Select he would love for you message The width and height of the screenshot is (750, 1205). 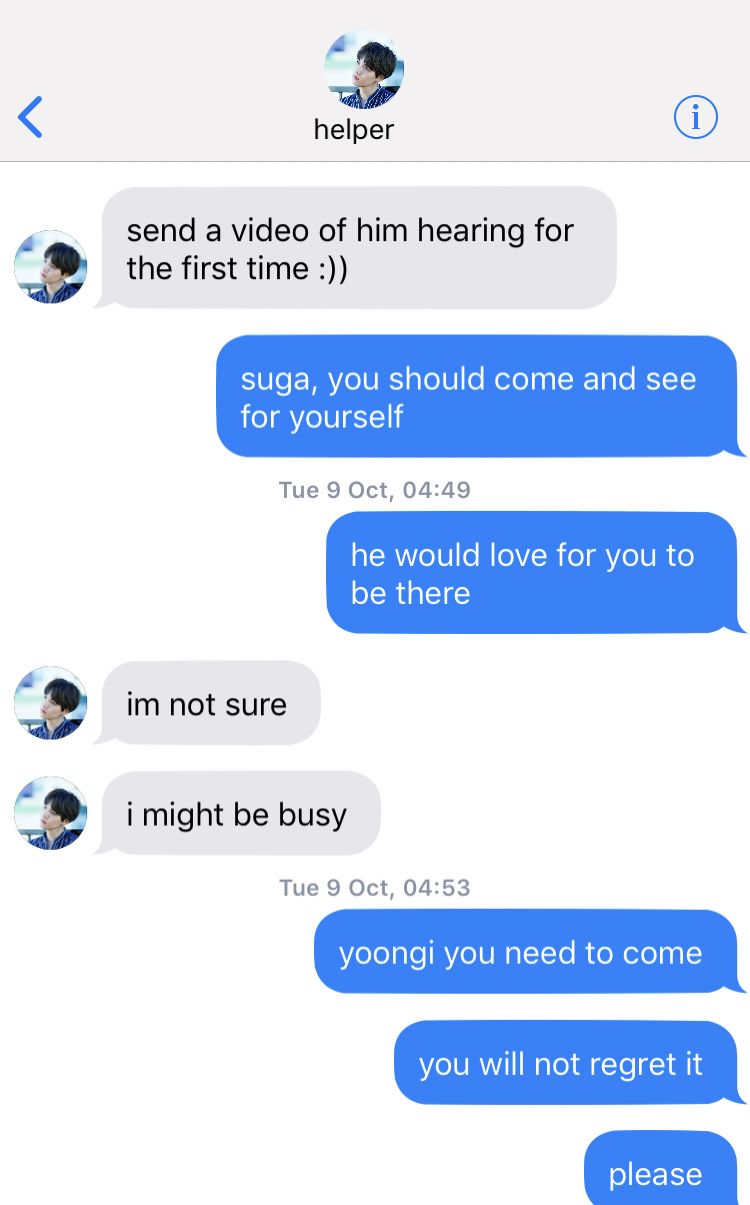tap(534, 573)
